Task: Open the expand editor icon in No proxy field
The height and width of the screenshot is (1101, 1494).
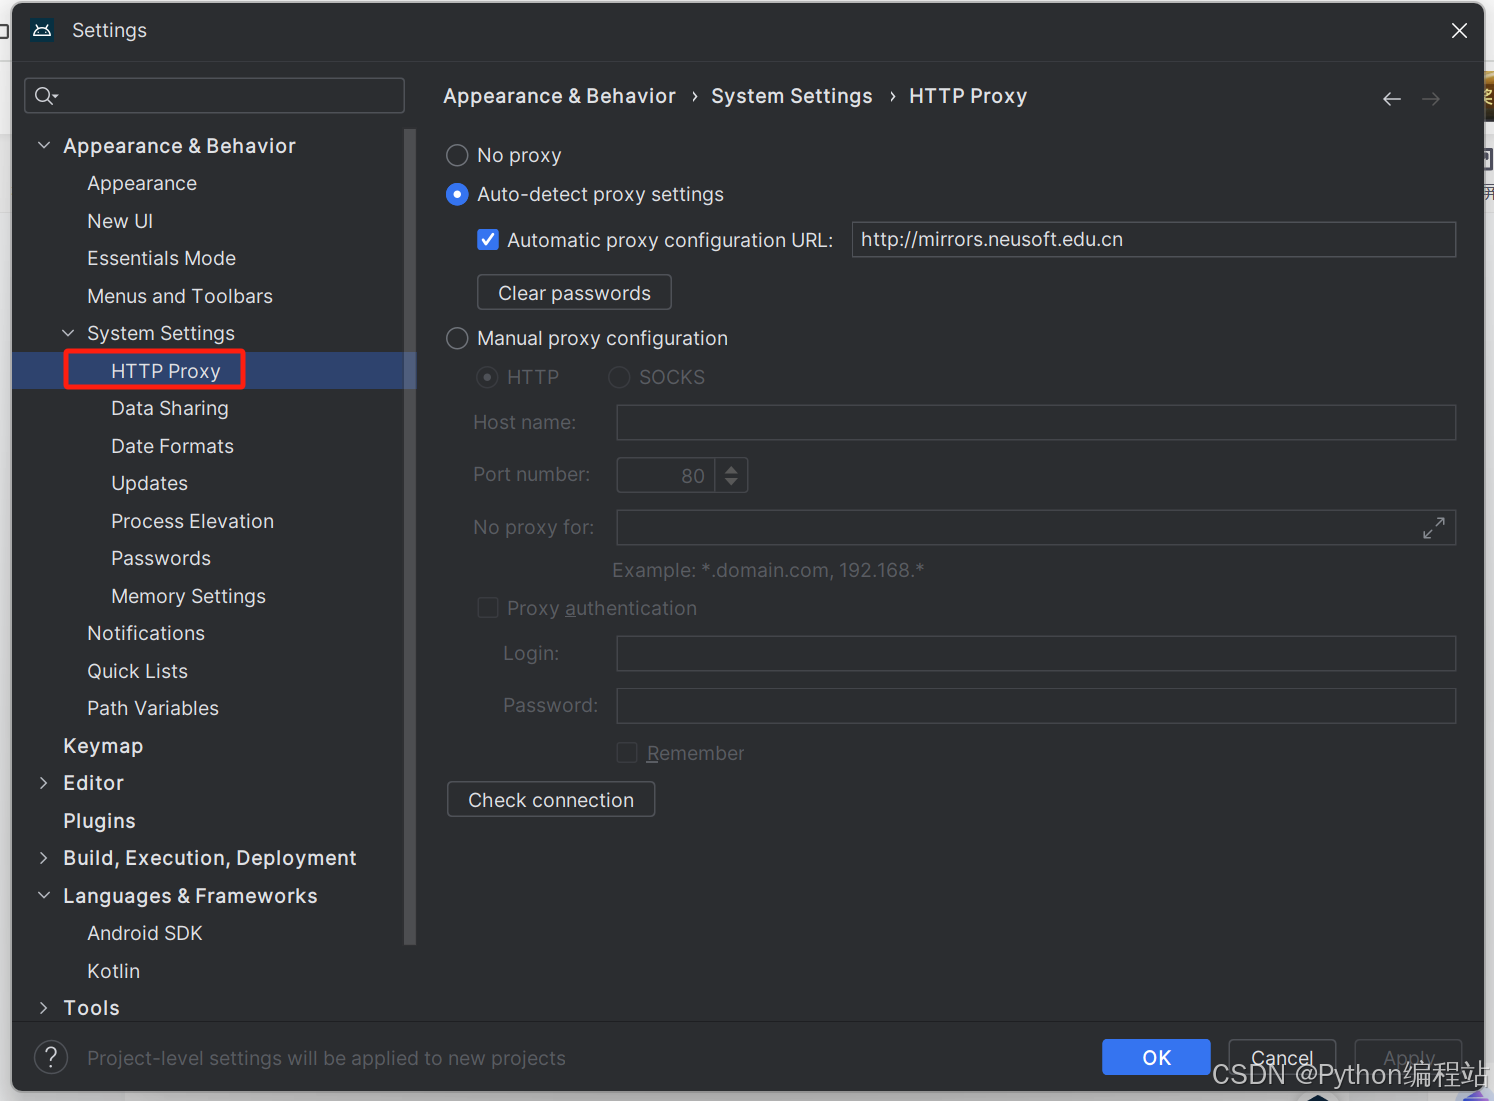Action: 1434,527
